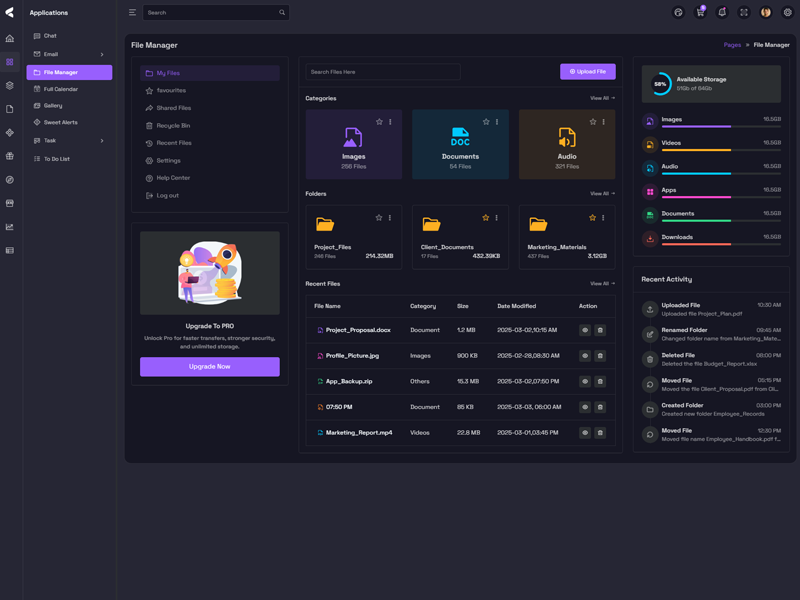Open the shopping cart icon in header
800x600 pixels.
point(700,13)
